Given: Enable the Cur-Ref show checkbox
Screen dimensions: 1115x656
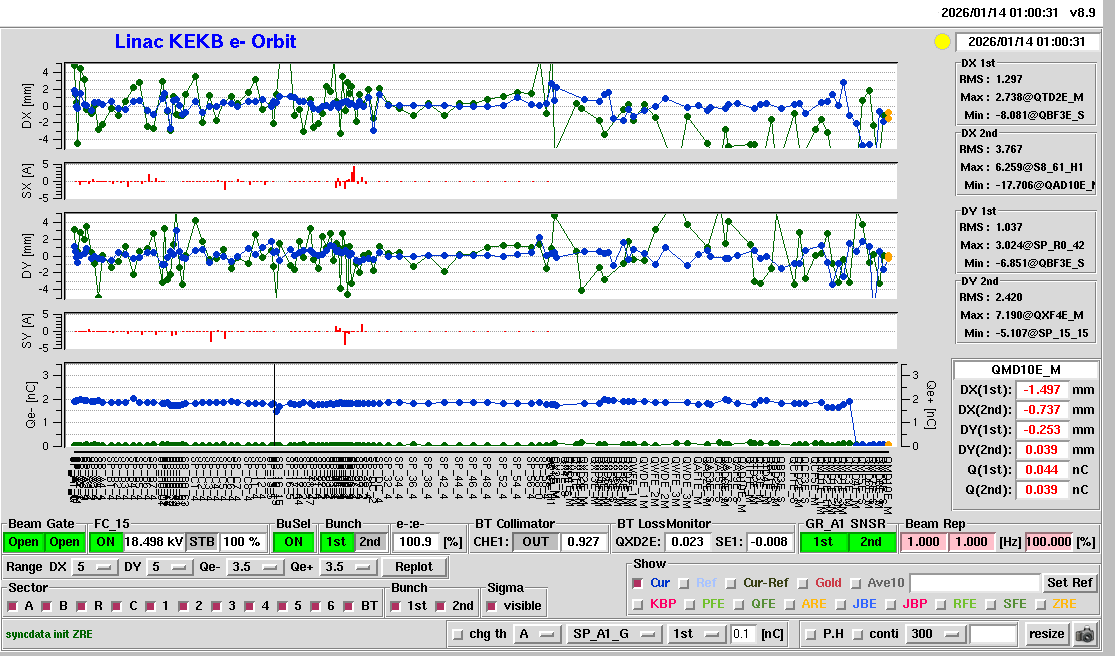Looking at the screenshot, I should tap(732, 583).
